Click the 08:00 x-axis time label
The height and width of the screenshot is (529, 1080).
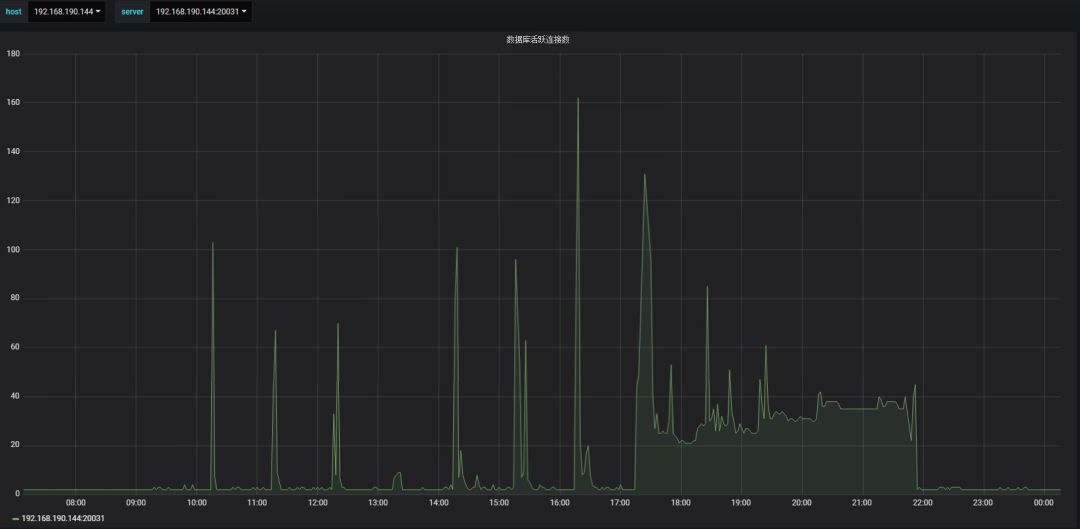[76, 503]
